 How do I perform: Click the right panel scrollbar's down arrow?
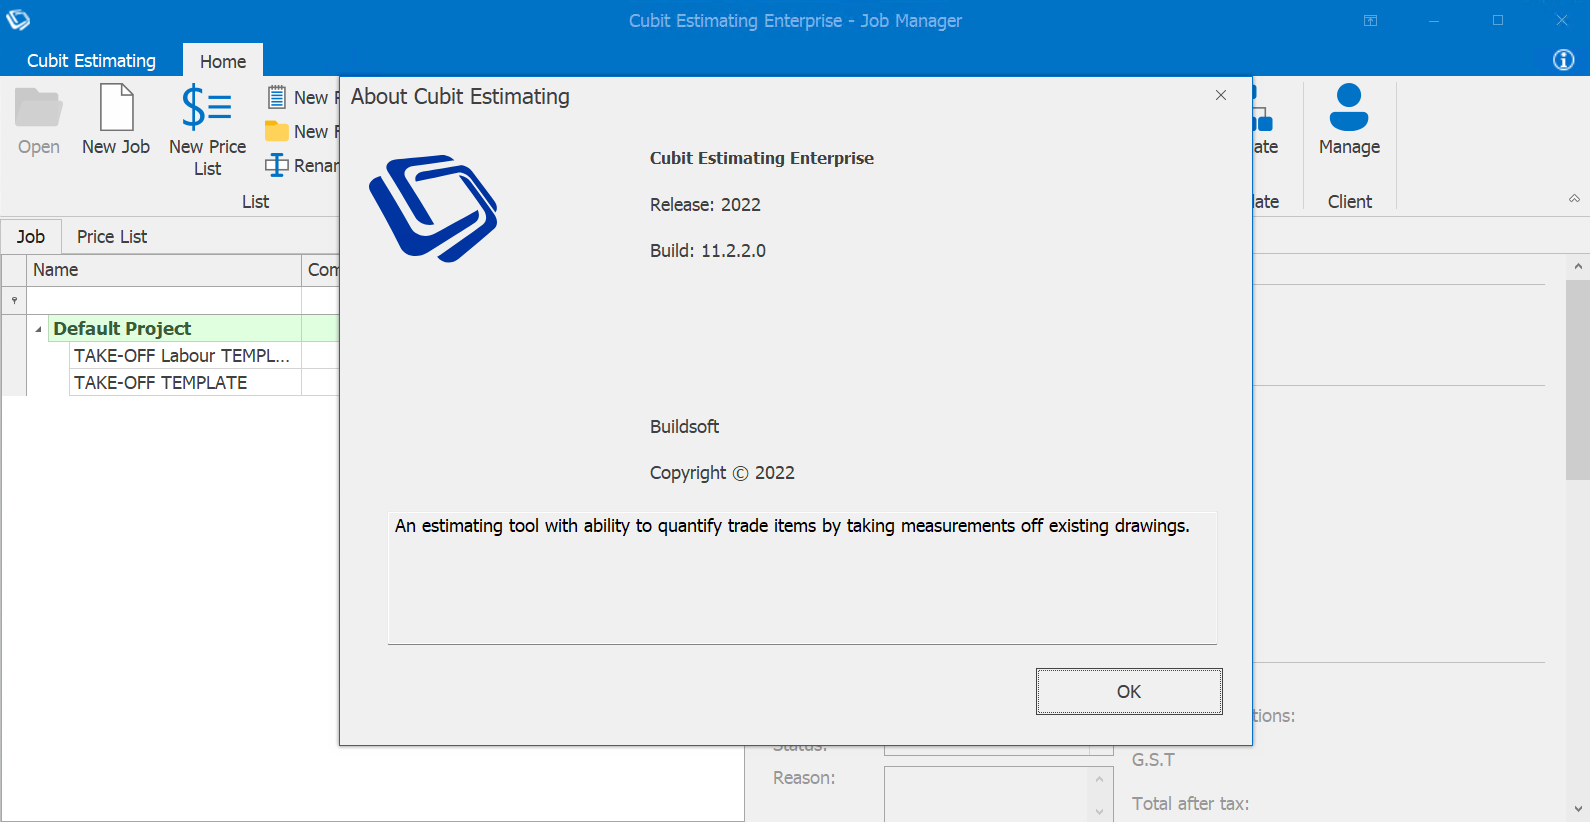click(x=1578, y=809)
